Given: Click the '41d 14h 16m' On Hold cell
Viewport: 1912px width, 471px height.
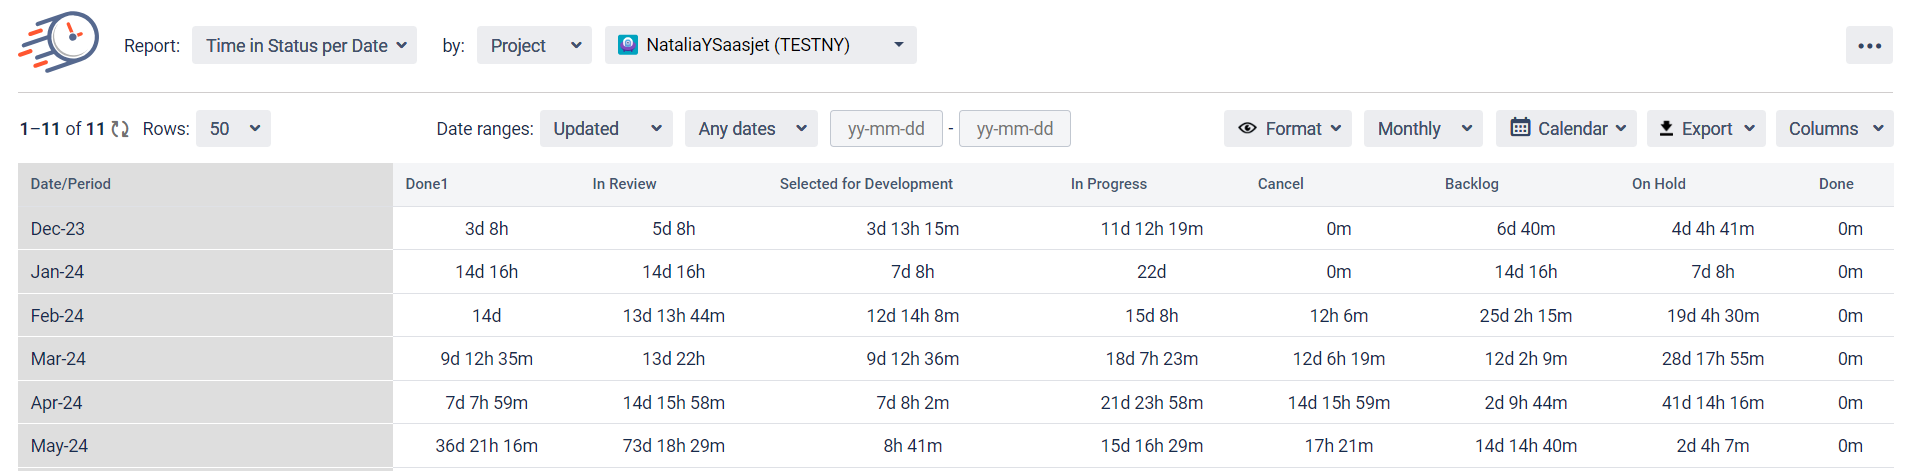Looking at the screenshot, I should 1713,403.
